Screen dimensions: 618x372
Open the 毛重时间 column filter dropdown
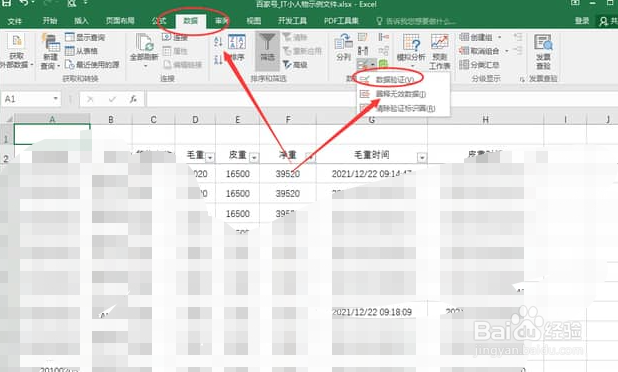coord(422,158)
